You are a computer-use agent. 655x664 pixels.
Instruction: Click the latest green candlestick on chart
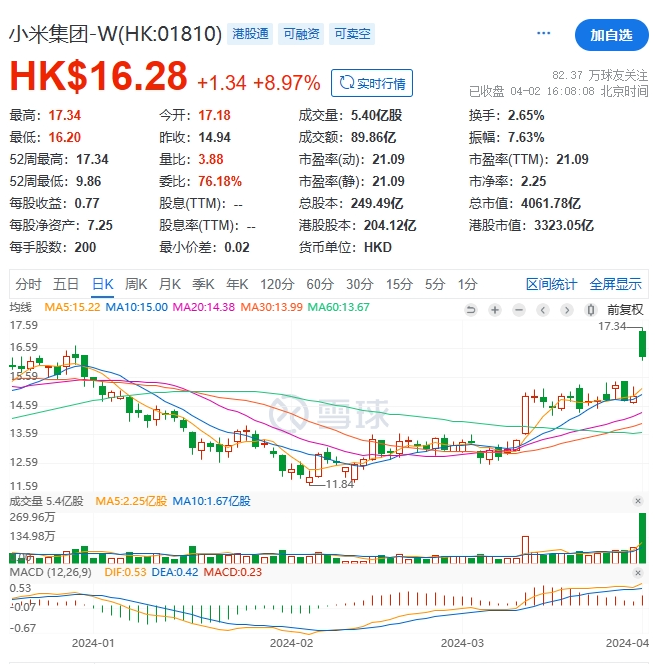tap(642, 344)
